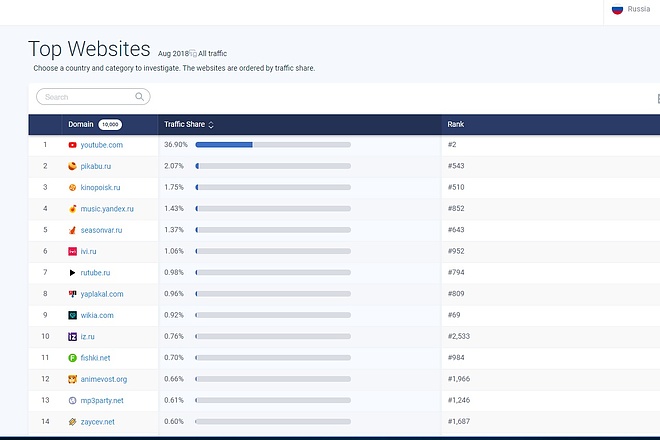The height and width of the screenshot is (440, 660).
Task: Click the #543 rank cell
Action: coord(456,166)
